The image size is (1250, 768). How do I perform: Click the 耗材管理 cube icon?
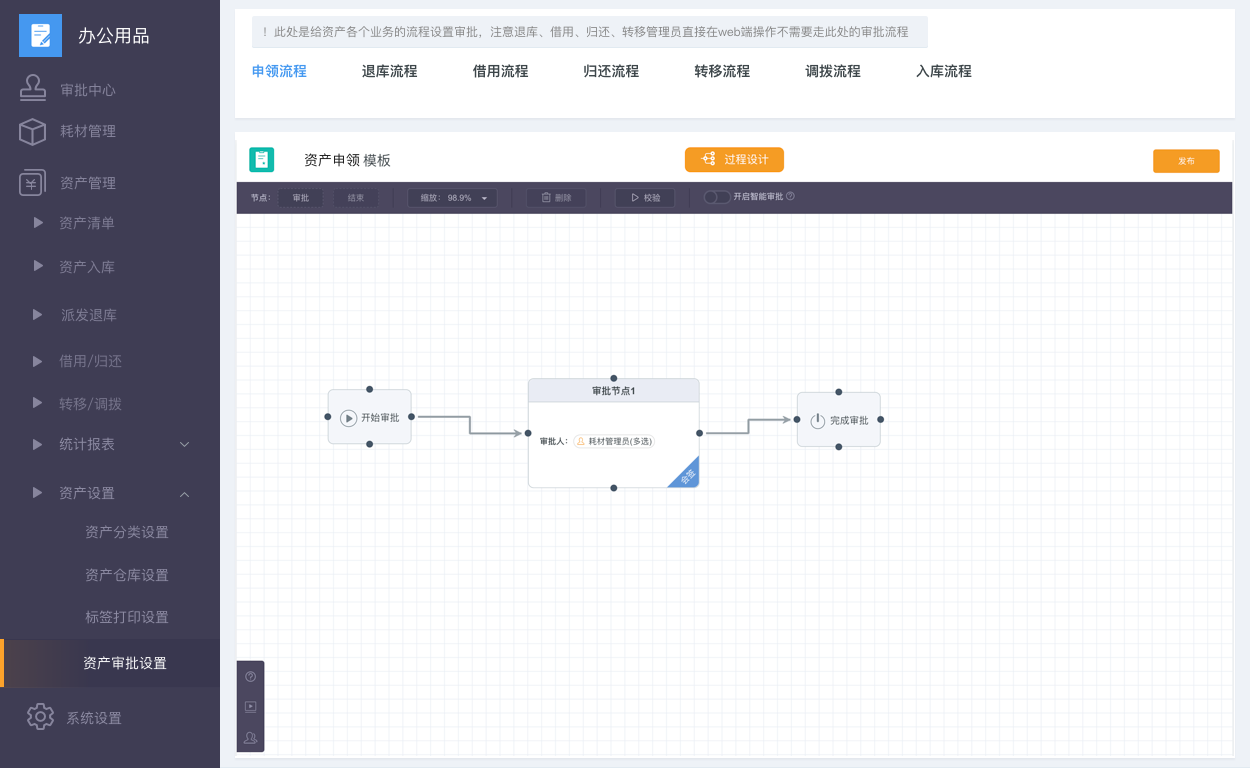tap(33, 131)
